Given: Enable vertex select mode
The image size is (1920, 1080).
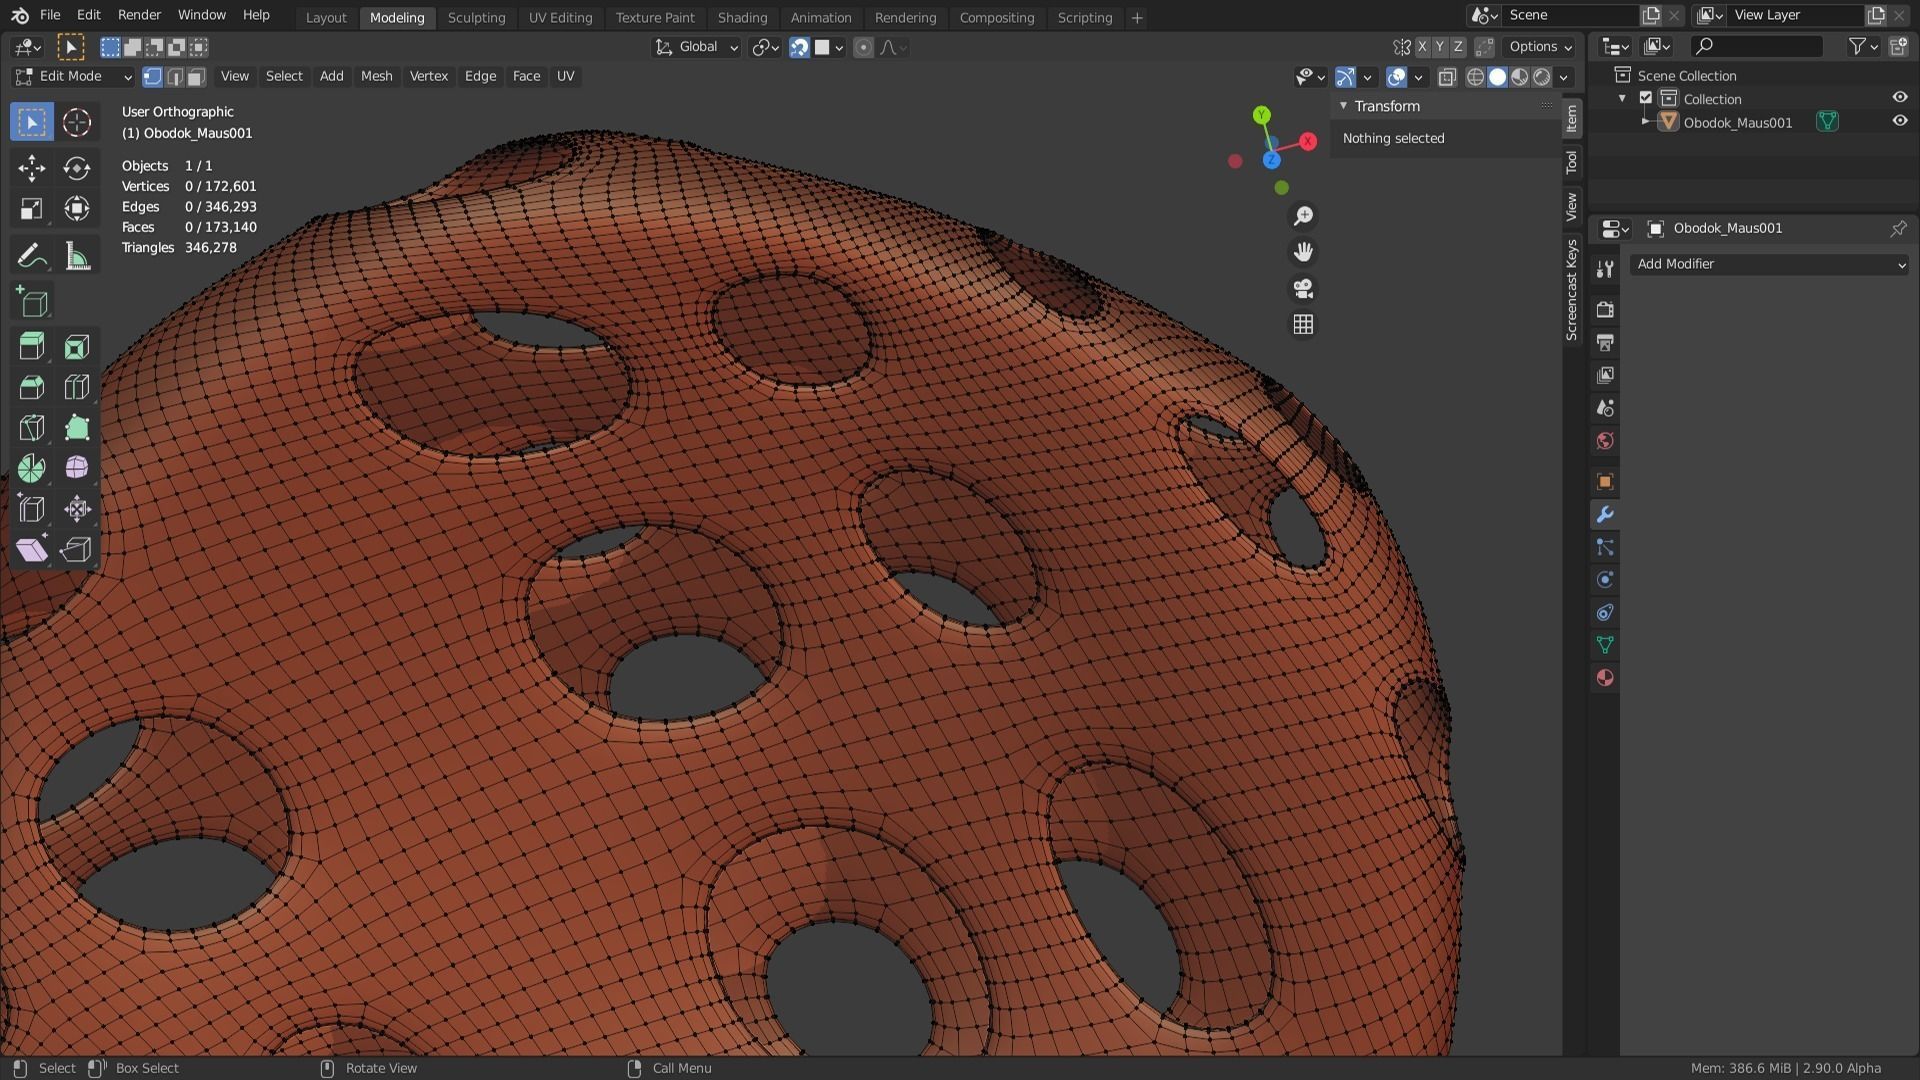Looking at the screenshot, I should [152, 77].
